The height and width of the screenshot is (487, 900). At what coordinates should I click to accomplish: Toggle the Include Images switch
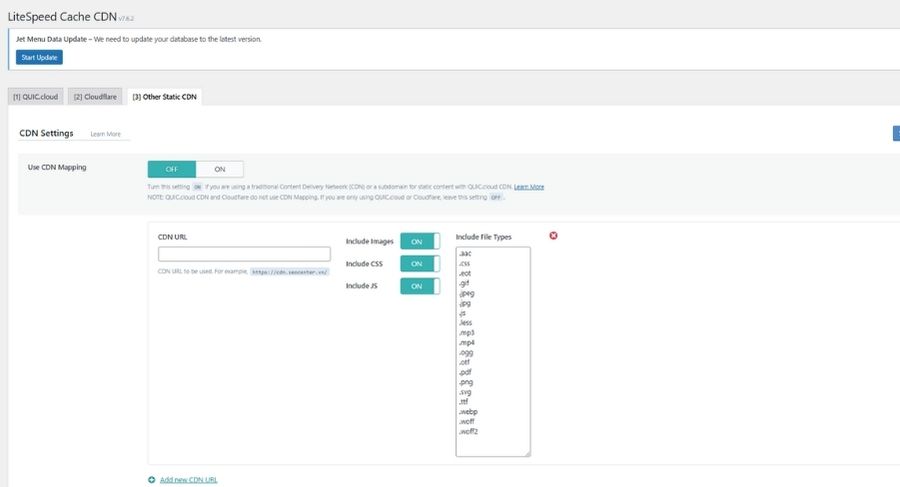[x=419, y=241]
